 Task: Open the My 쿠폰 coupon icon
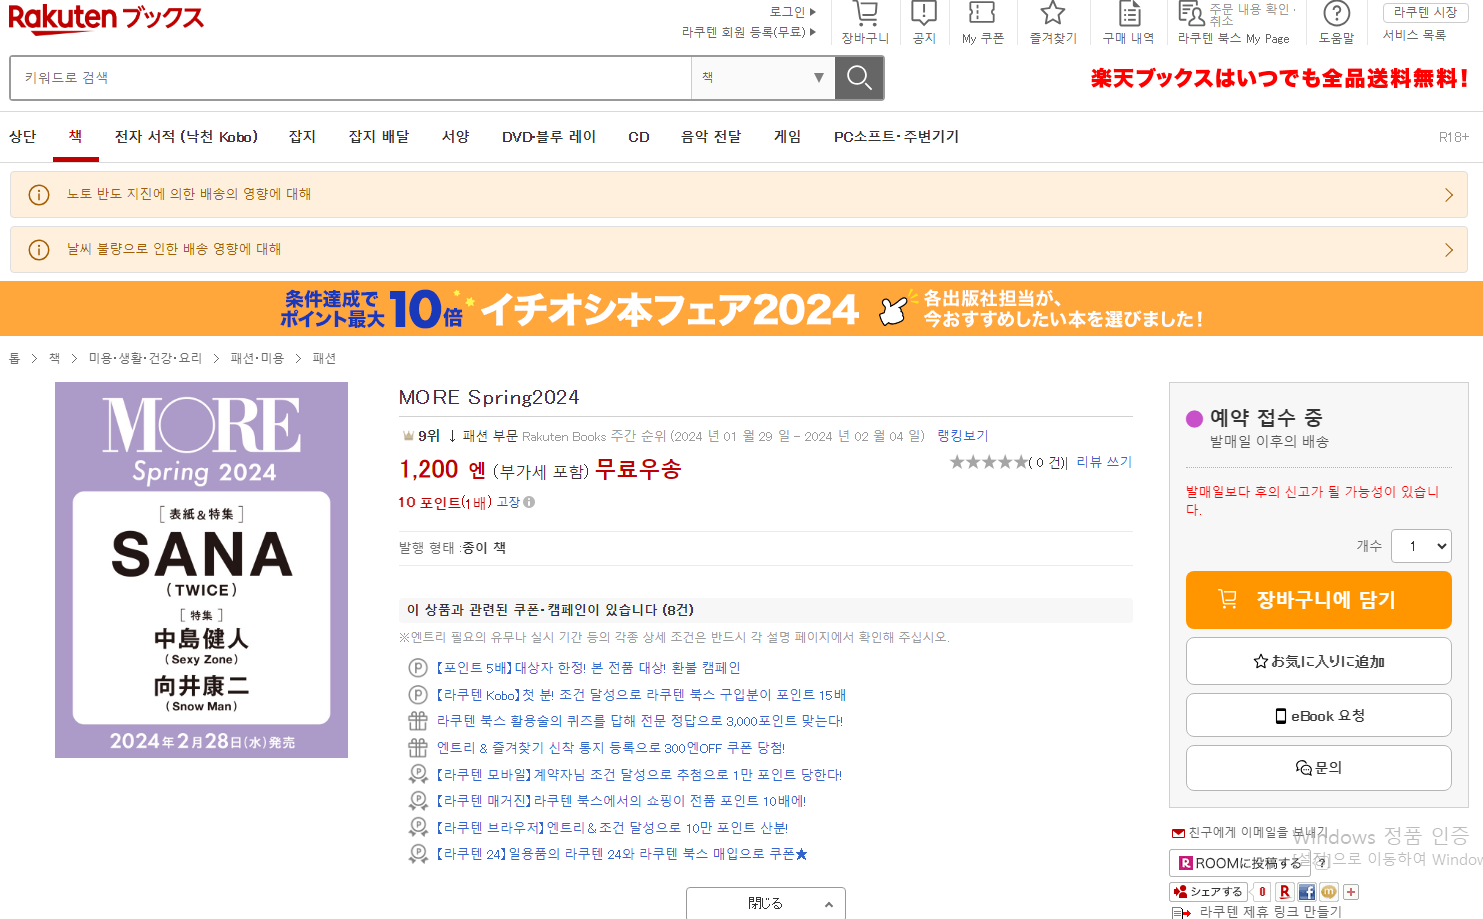(x=982, y=15)
